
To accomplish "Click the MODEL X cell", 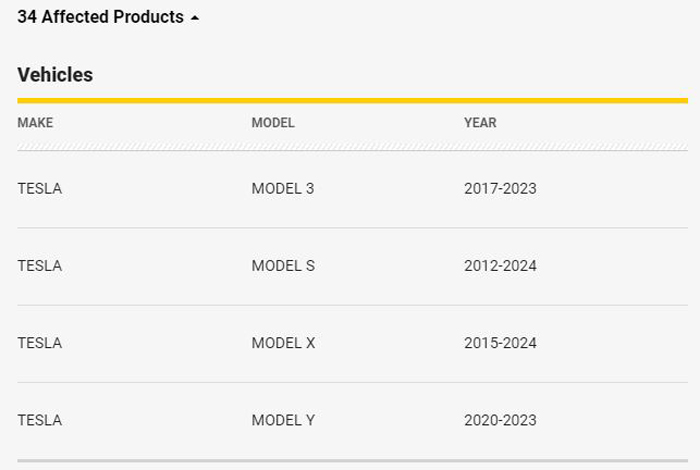I will 283,343.
